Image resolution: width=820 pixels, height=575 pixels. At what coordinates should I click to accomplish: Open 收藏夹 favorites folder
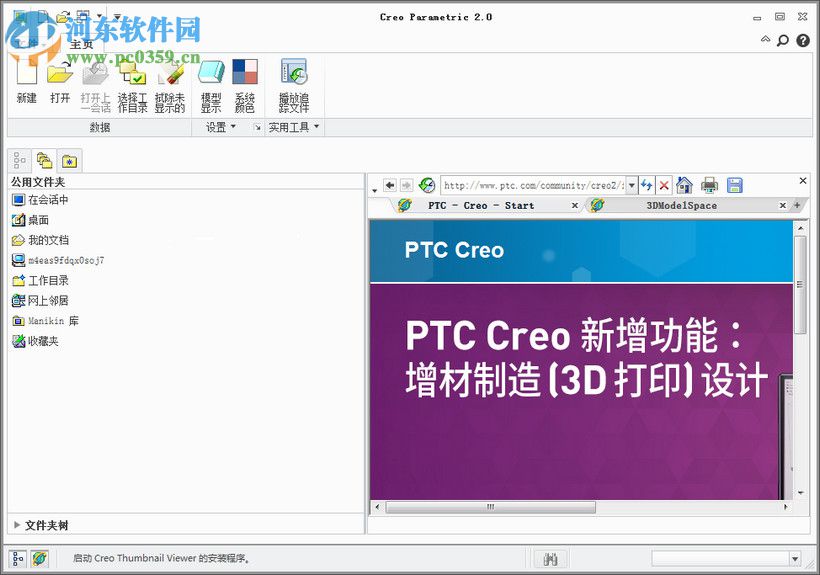pos(35,341)
